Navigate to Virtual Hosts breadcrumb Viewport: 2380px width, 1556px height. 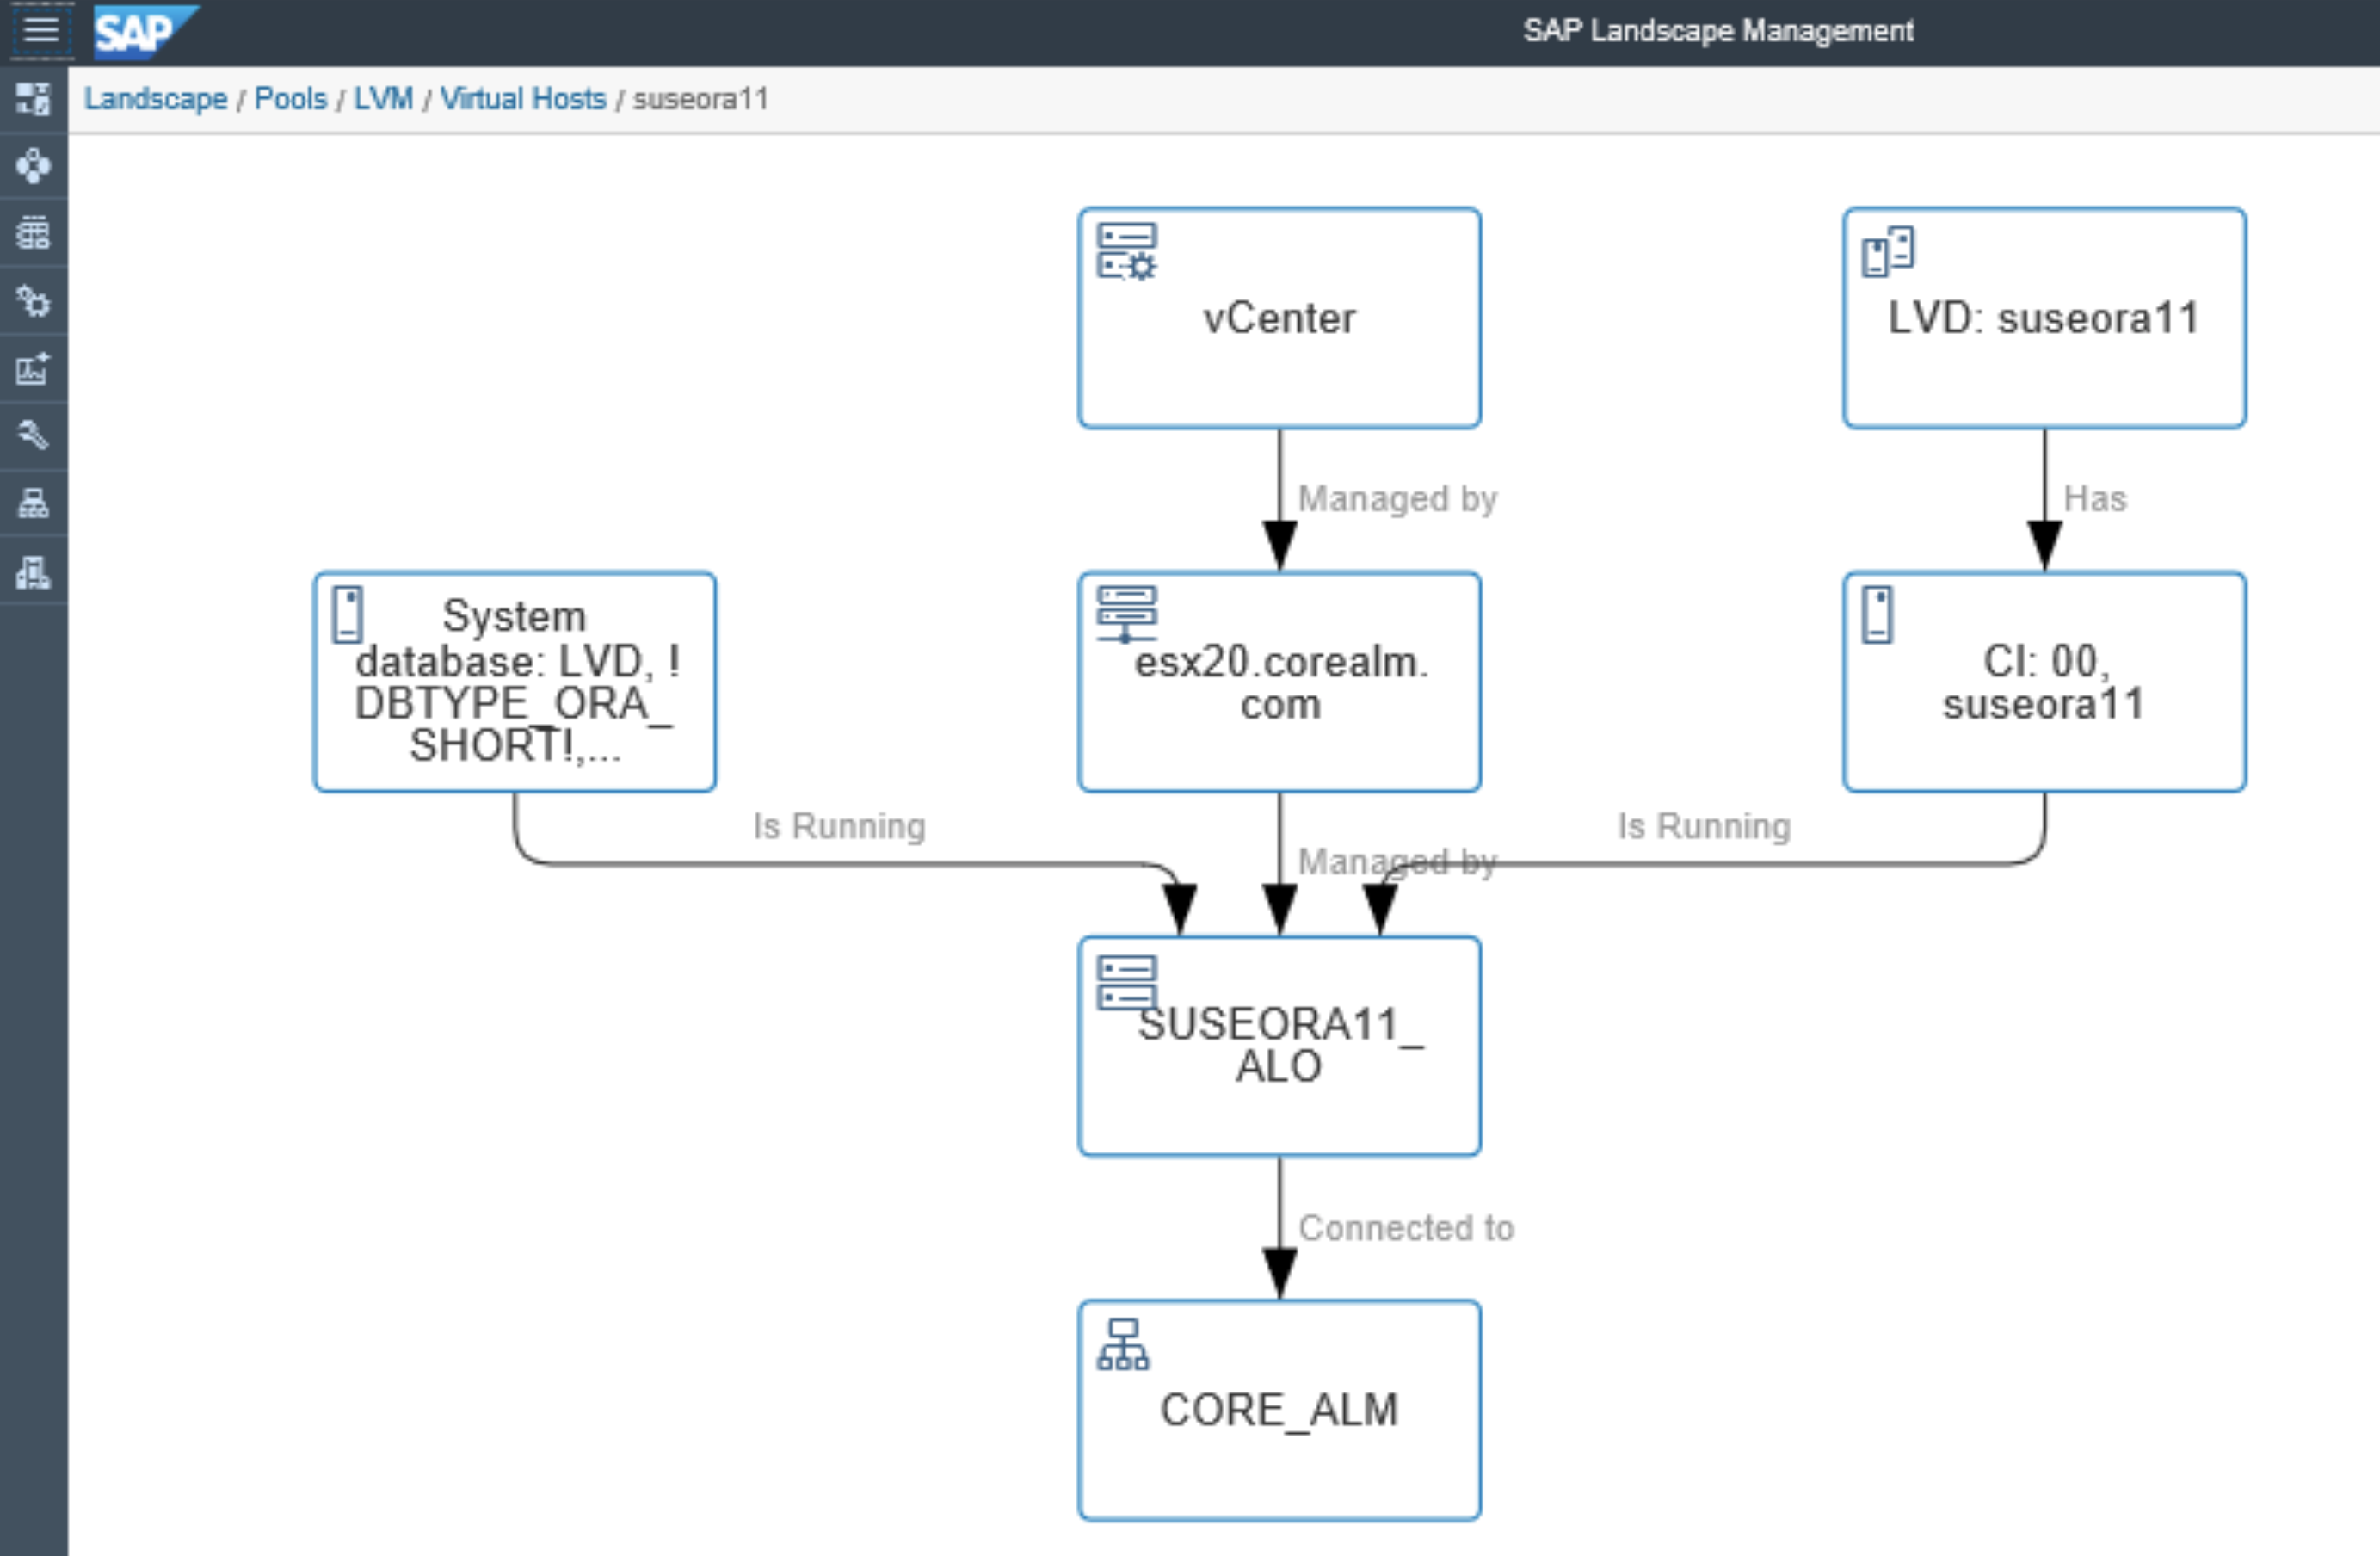pos(523,99)
